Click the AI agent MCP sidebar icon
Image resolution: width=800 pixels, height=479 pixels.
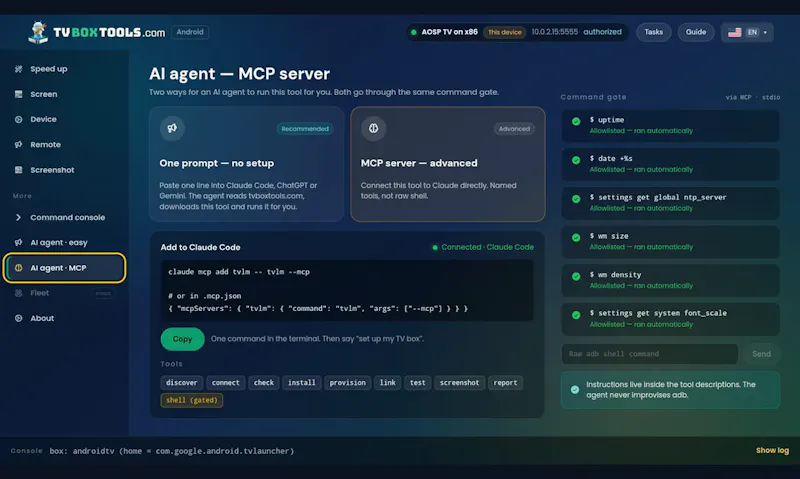(18, 268)
